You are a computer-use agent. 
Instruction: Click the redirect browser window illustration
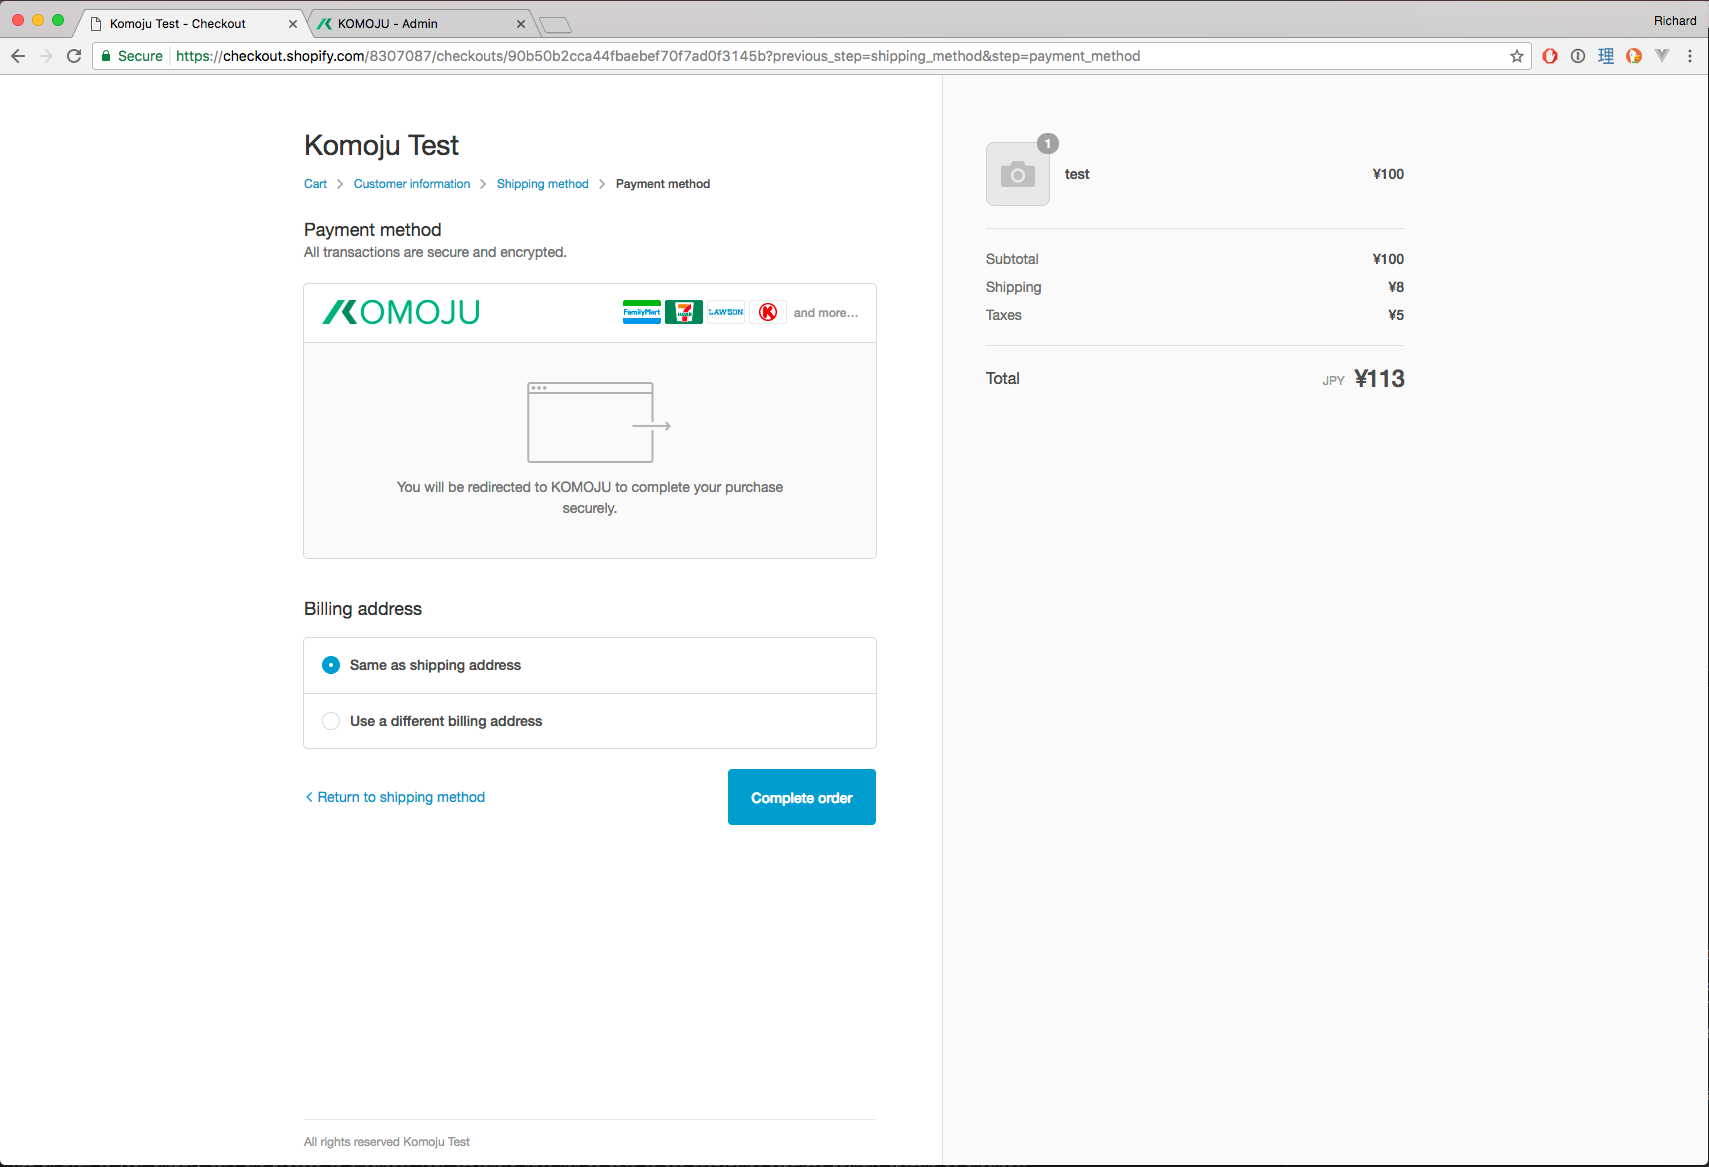pos(598,422)
